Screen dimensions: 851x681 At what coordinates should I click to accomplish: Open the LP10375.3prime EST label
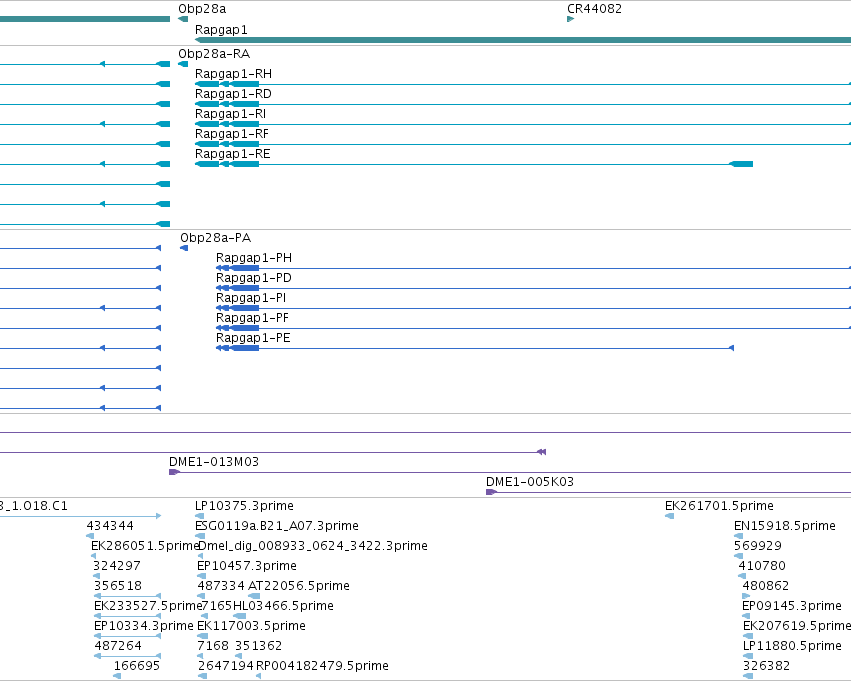coord(244,506)
